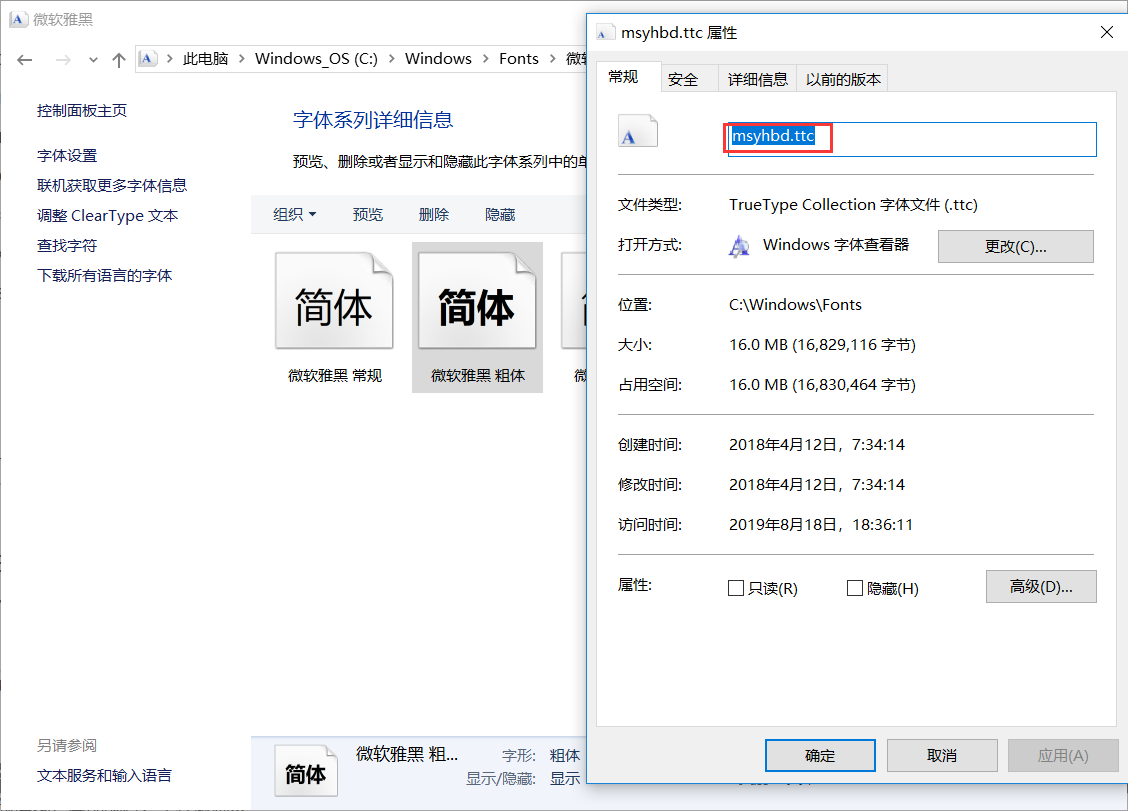
Task: Switch to the 以前的版本 tab
Action: (x=842, y=79)
